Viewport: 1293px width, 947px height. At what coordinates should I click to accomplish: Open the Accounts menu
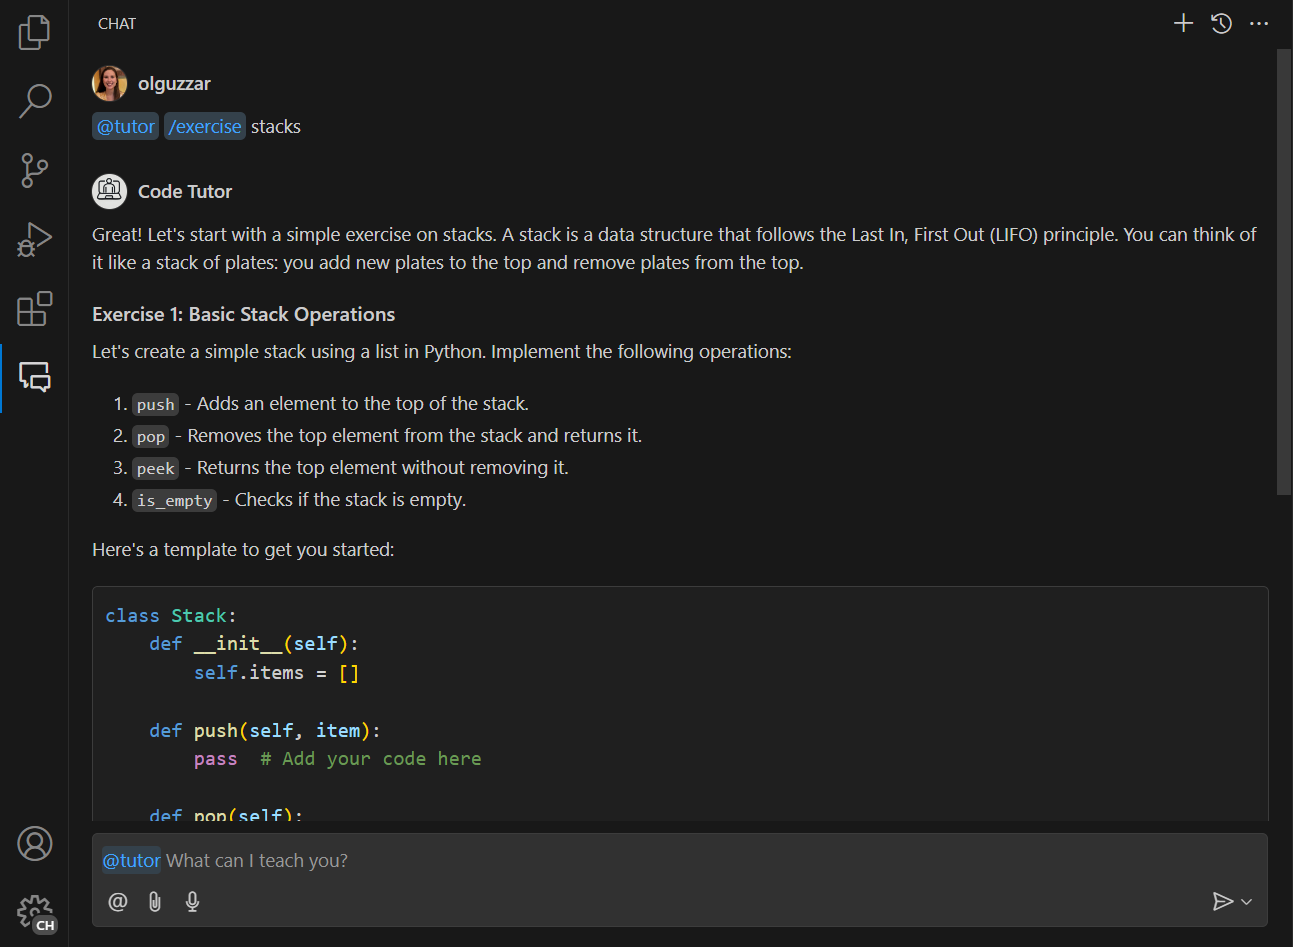point(34,844)
